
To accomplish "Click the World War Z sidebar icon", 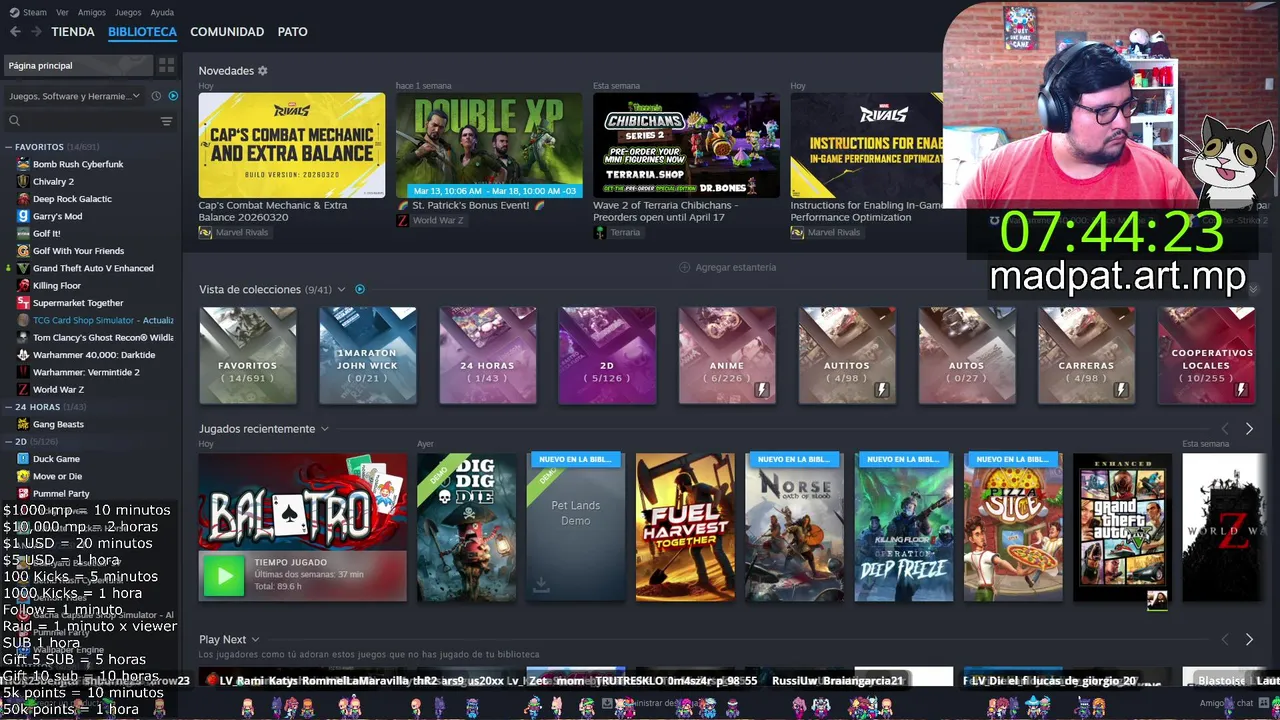I will tap(23, 389).
